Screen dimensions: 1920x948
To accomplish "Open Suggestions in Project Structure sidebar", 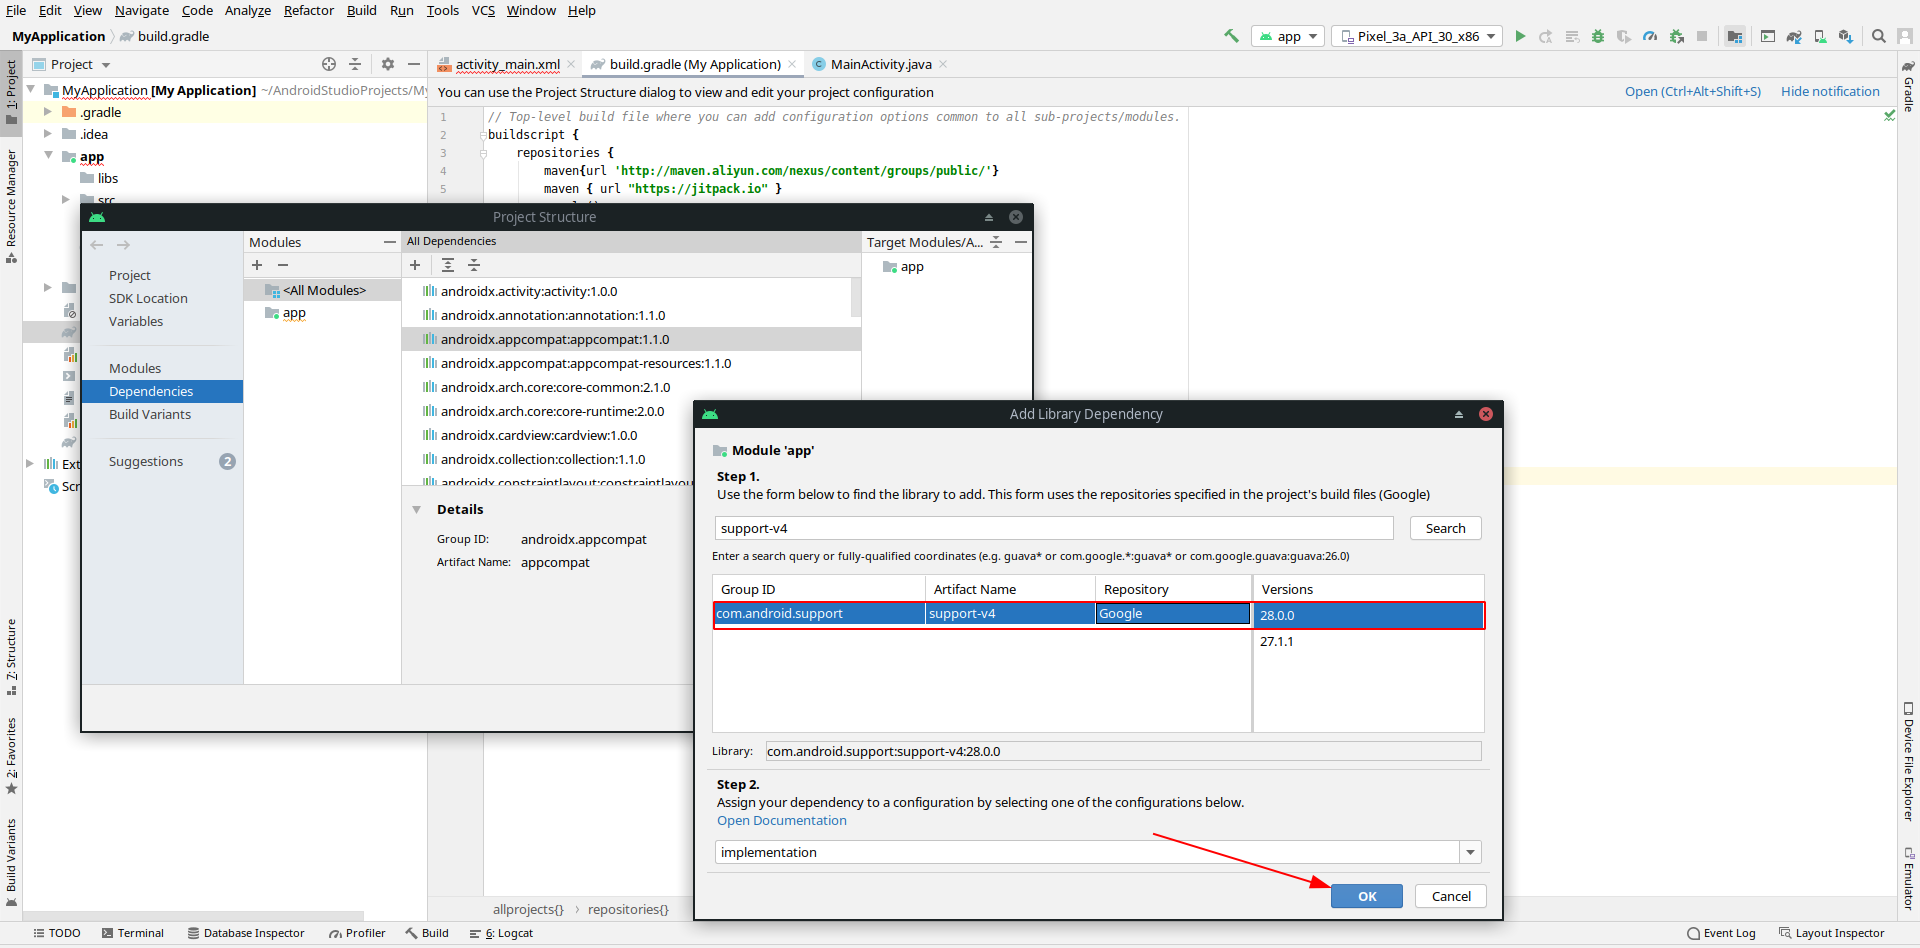I will (x=146, y=461).
